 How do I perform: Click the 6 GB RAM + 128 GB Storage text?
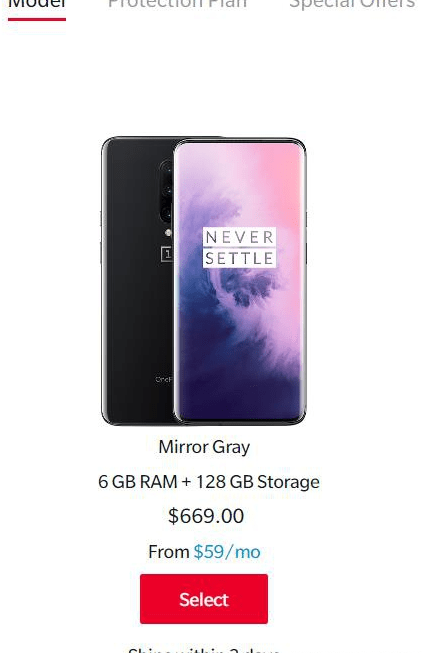pos(209,482)
